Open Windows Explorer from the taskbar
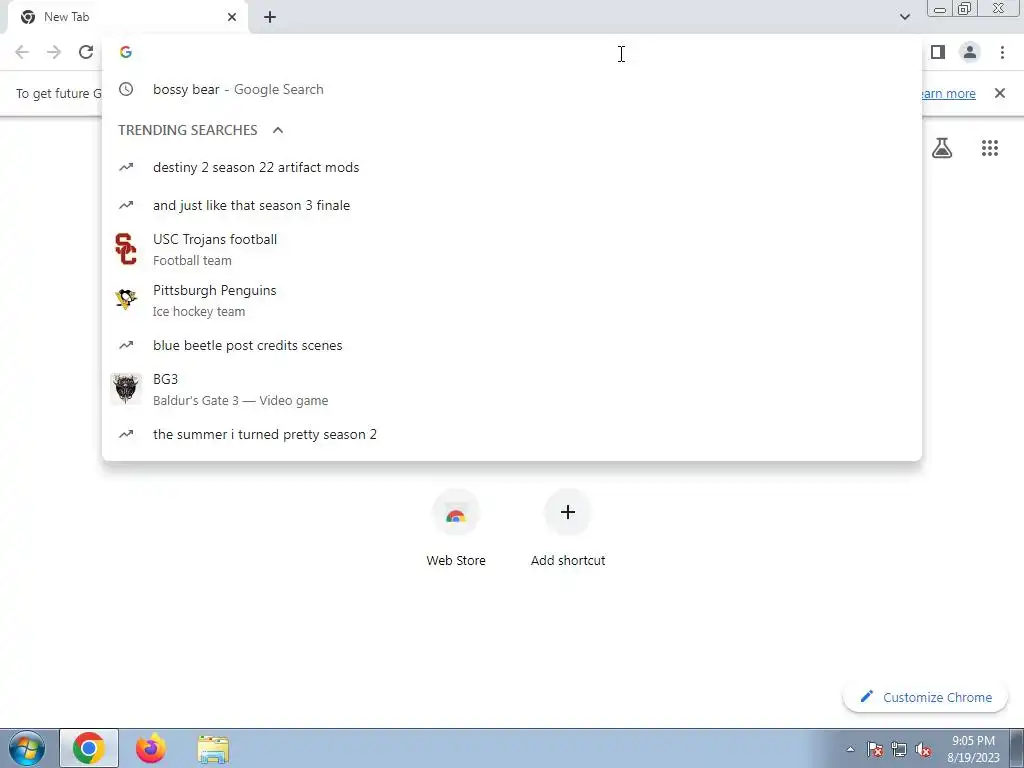1024x768 pixels. pos(213,748)
